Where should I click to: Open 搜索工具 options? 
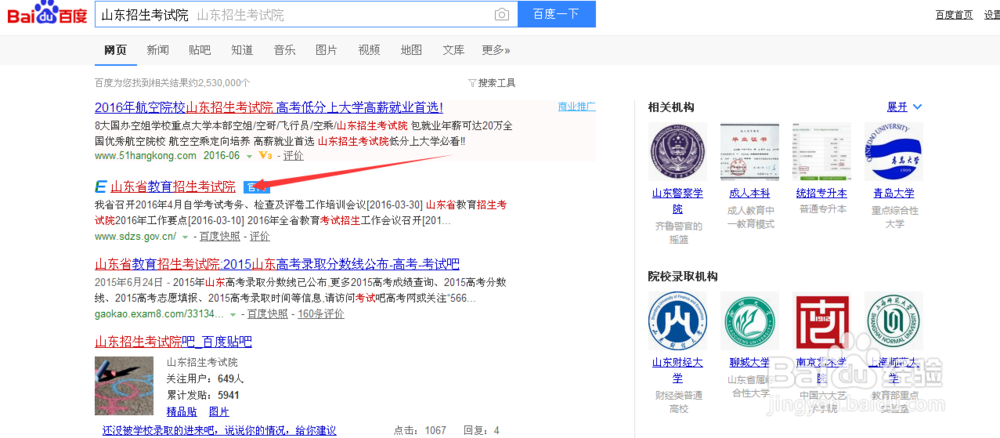[497, 83]
